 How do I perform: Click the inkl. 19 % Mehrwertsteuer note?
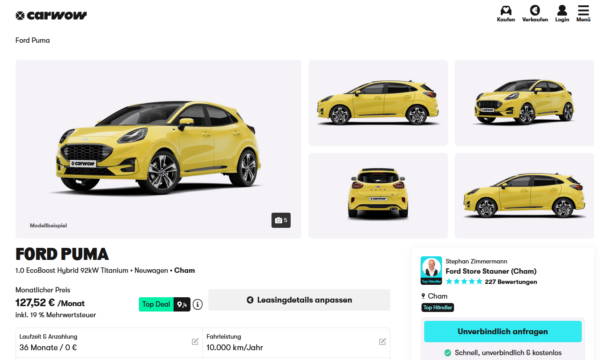click(x=55, y=315)
